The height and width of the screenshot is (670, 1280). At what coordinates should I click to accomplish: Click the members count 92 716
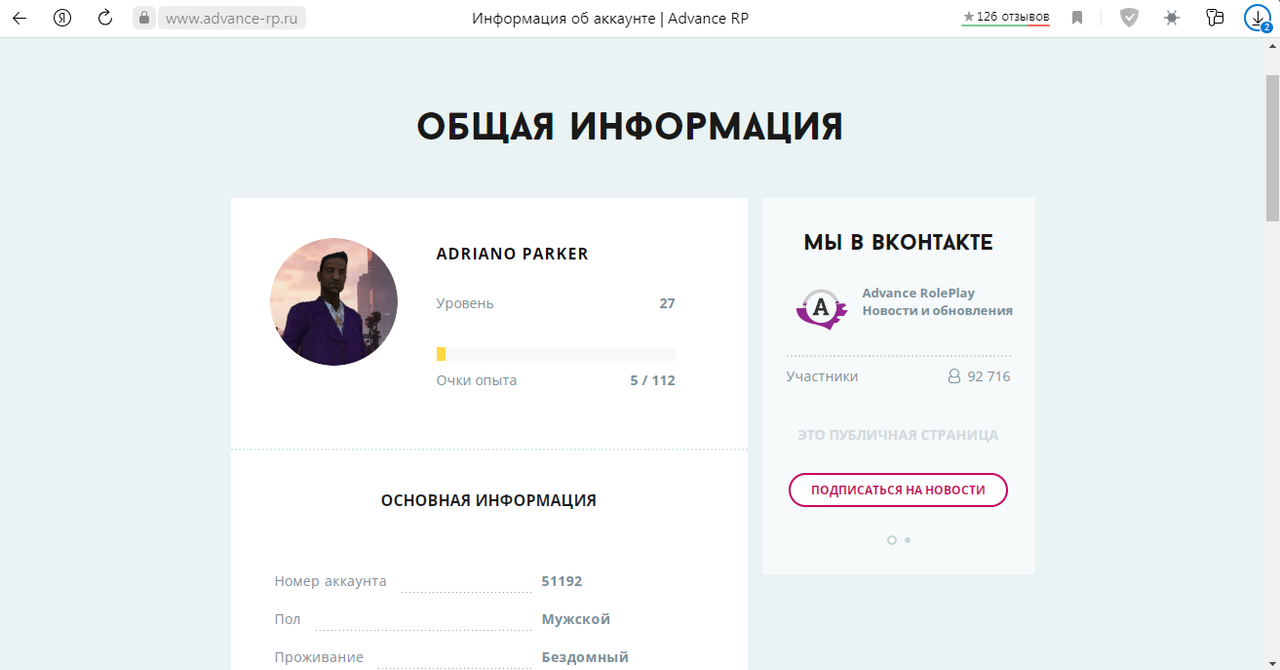click(x=989, y=377)
